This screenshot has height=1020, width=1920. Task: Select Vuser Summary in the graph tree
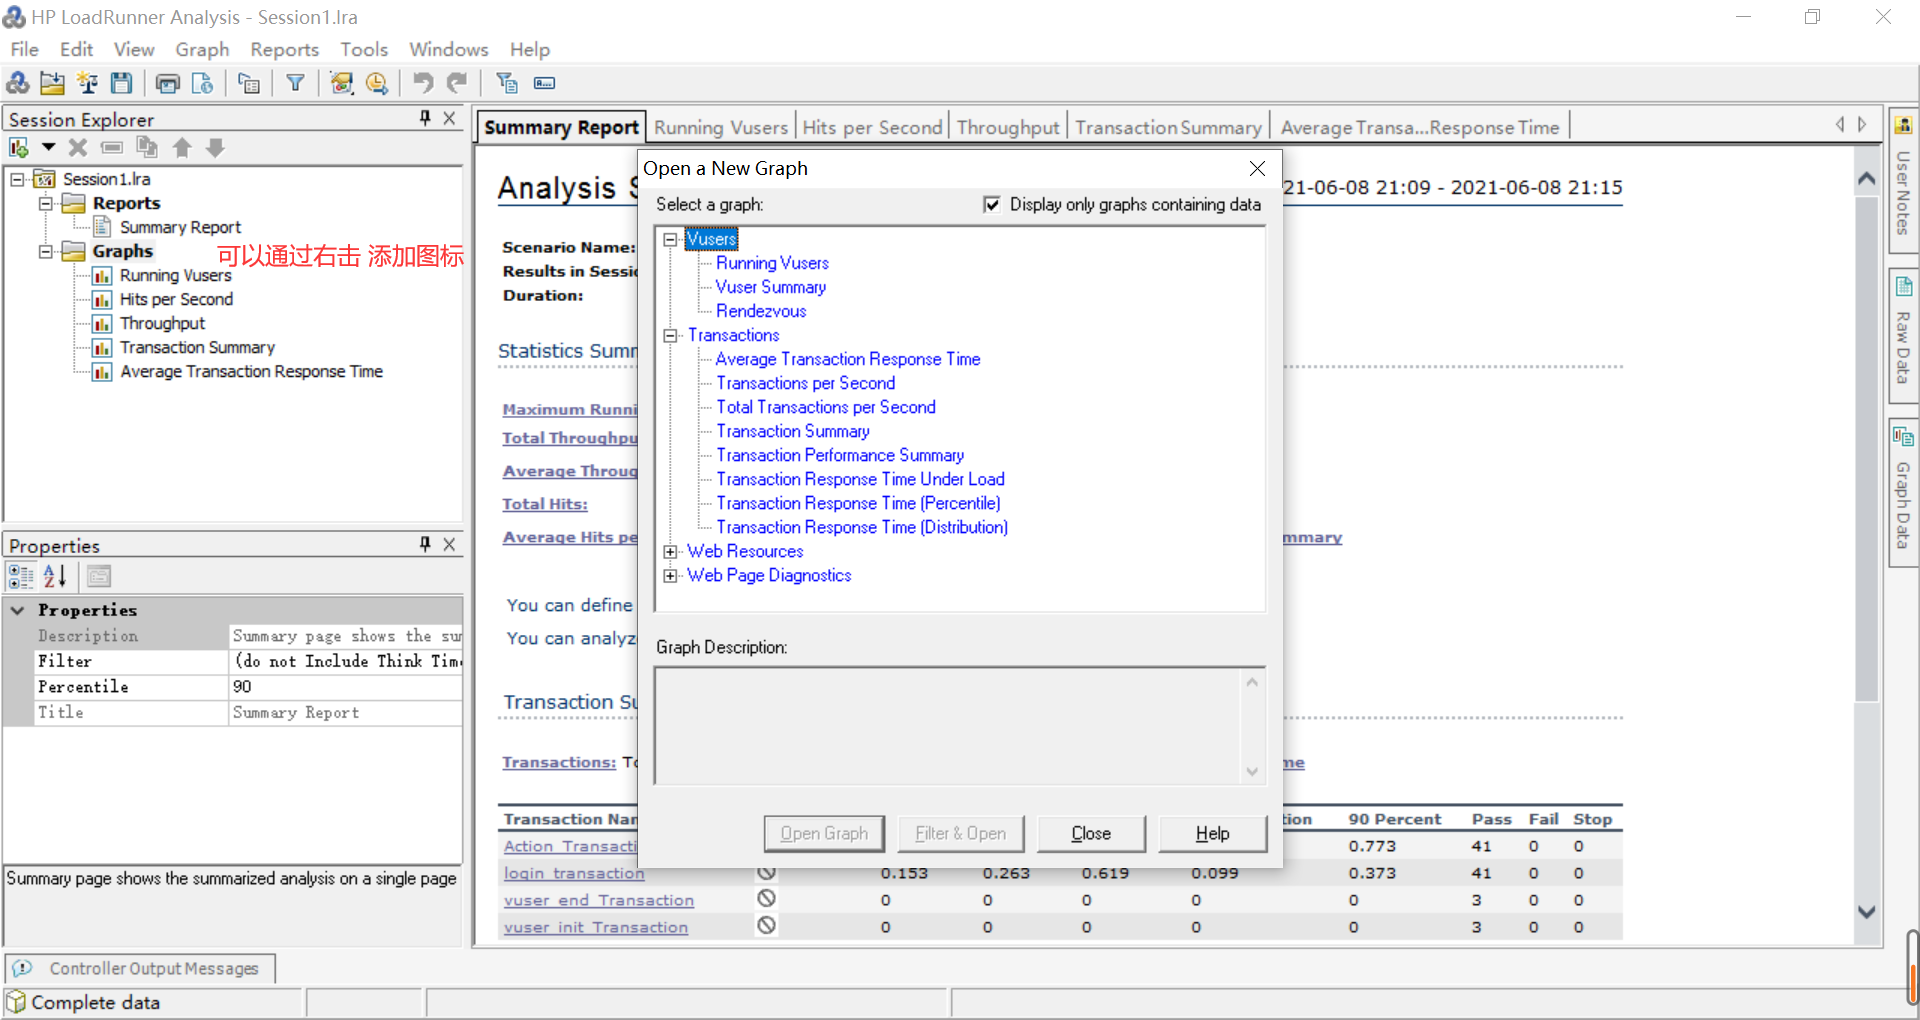770,287
